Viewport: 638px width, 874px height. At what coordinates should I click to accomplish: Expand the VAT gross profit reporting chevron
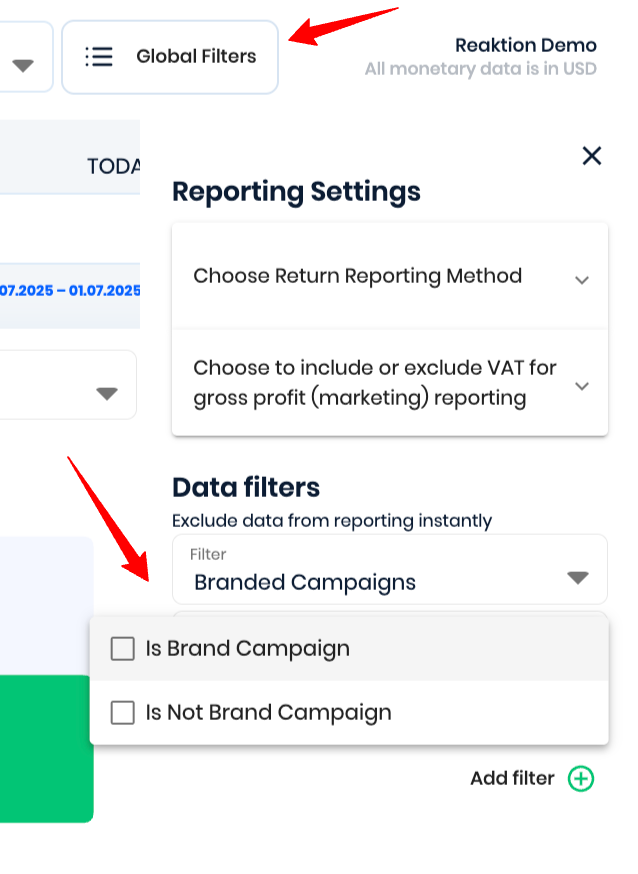click(582, 386)
